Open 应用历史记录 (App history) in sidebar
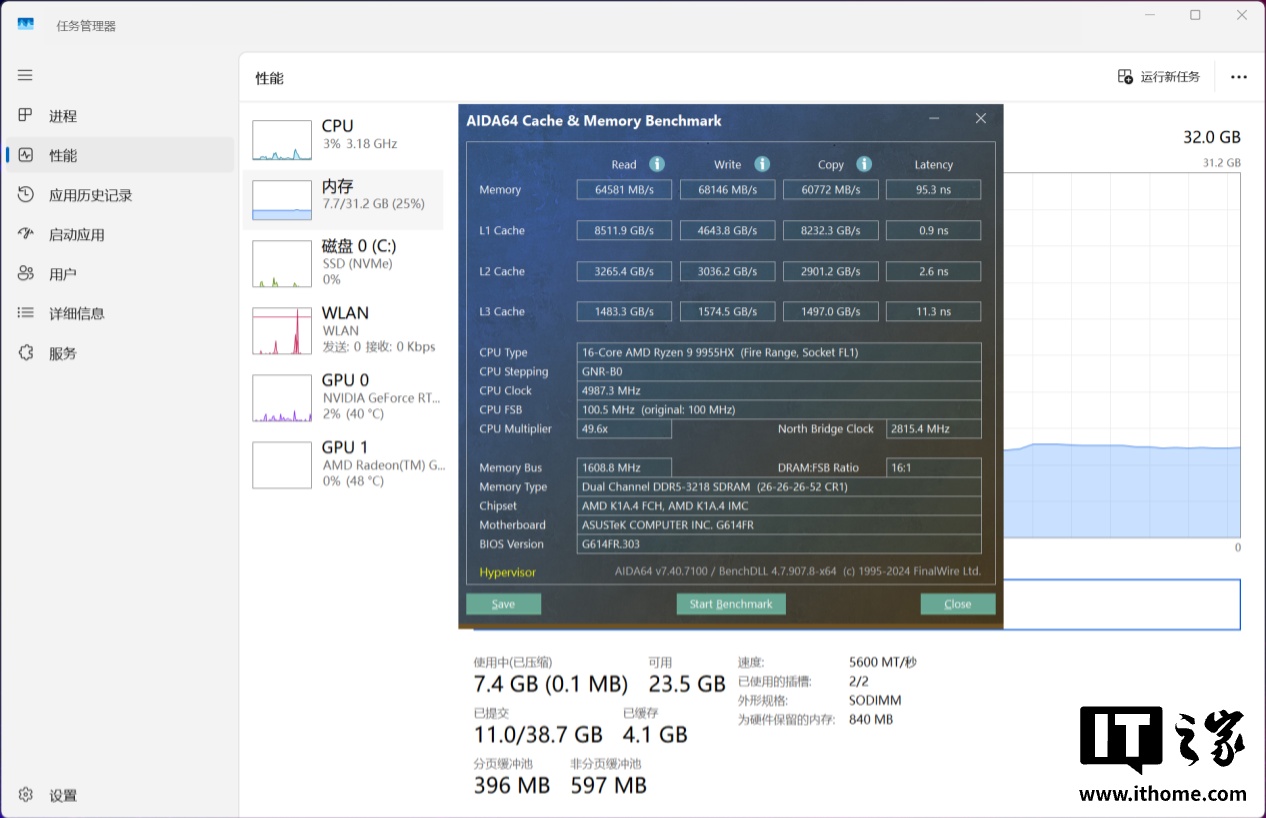 (90, 195)
